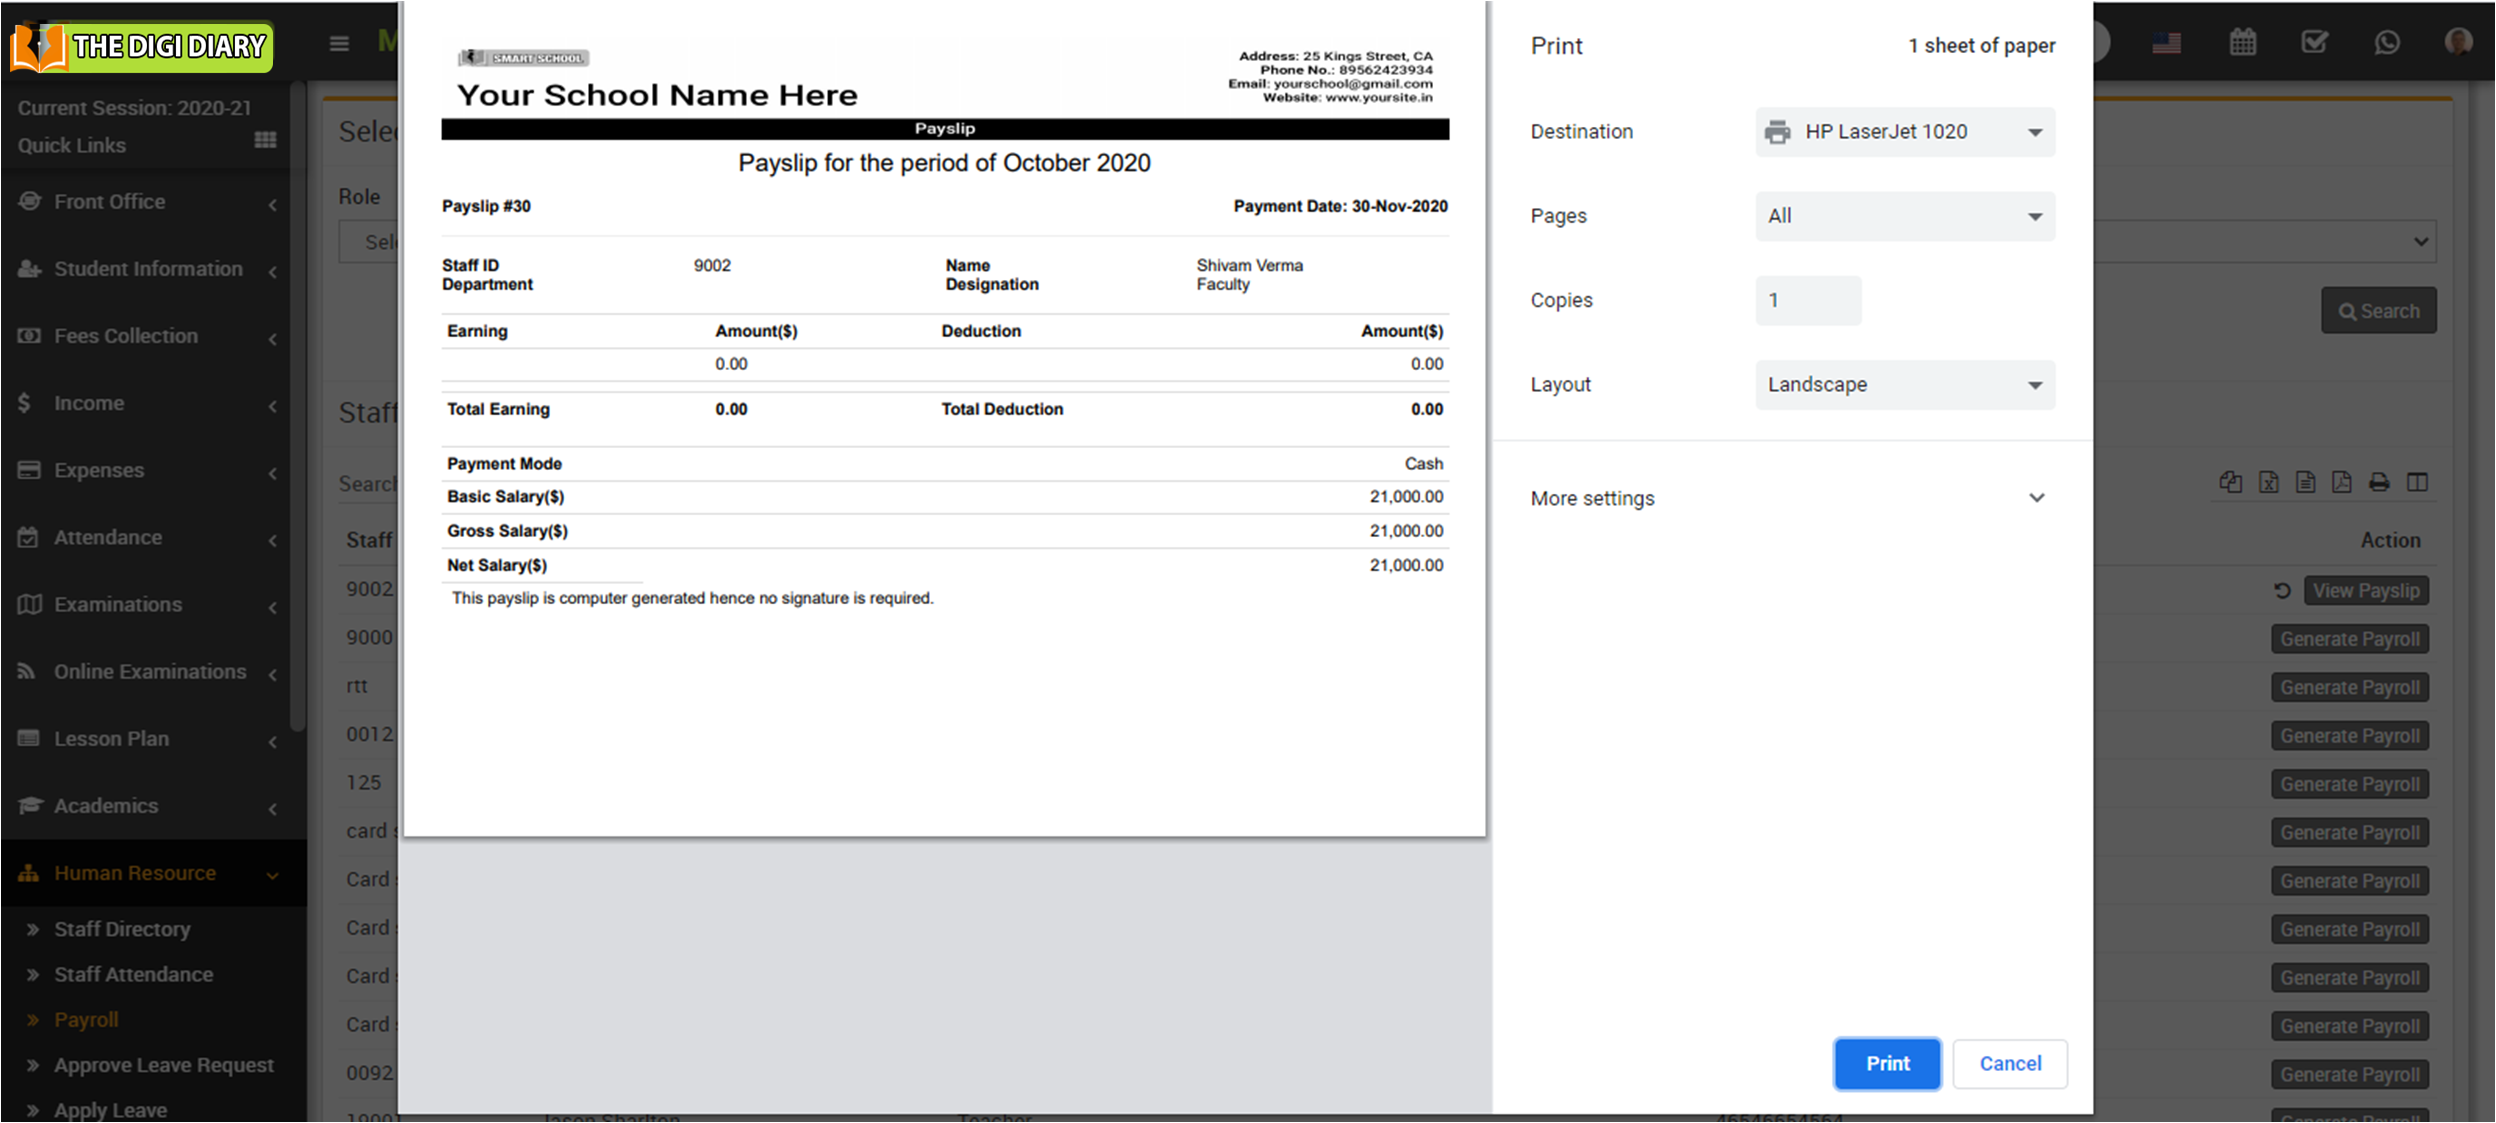The width and height of the screenshot is (2496, 1123).
Task: Toggle the hamburger sidebar menu icon
Action: 339,43
